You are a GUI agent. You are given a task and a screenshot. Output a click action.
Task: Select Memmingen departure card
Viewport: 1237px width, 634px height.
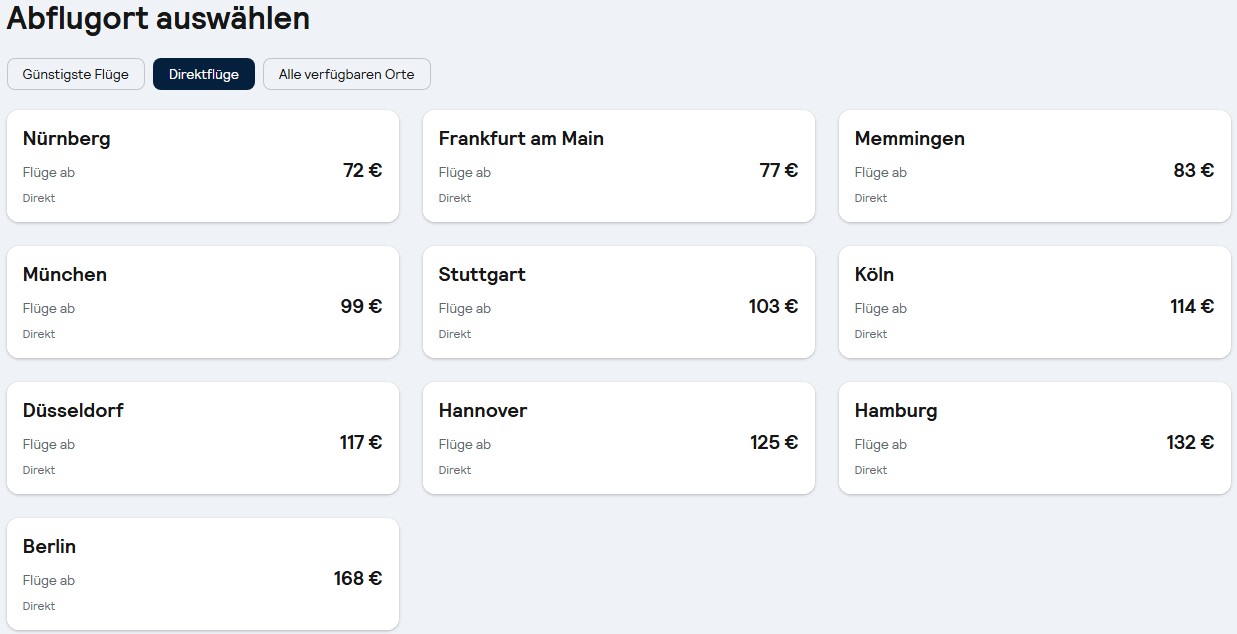point(1034,166)
